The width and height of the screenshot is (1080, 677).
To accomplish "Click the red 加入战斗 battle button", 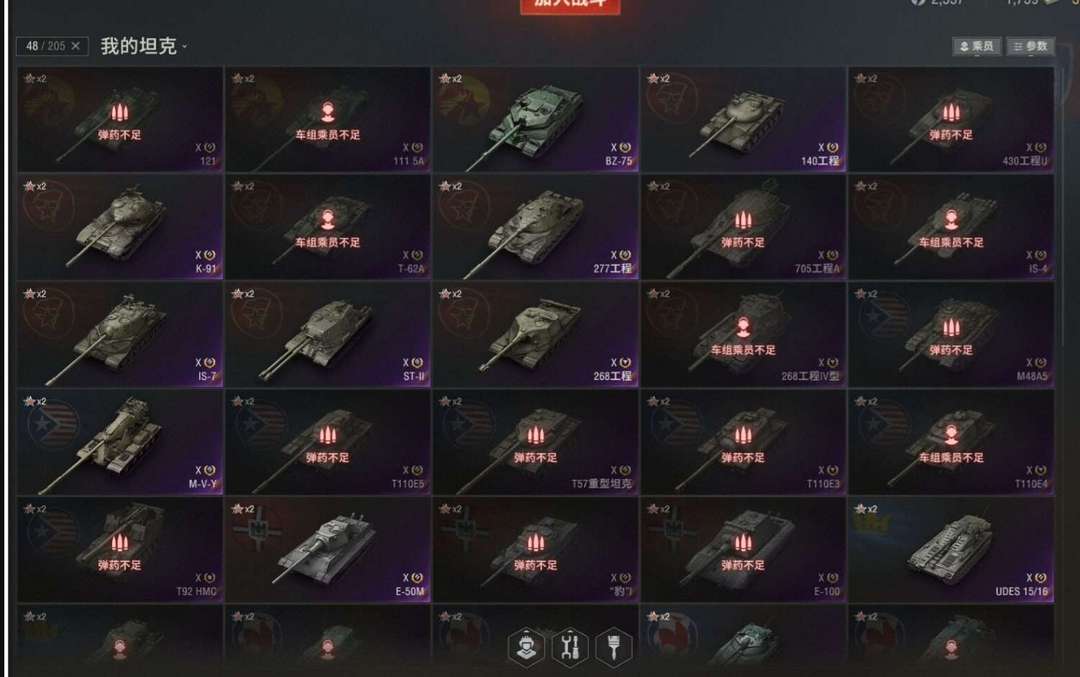I will 570,6.
